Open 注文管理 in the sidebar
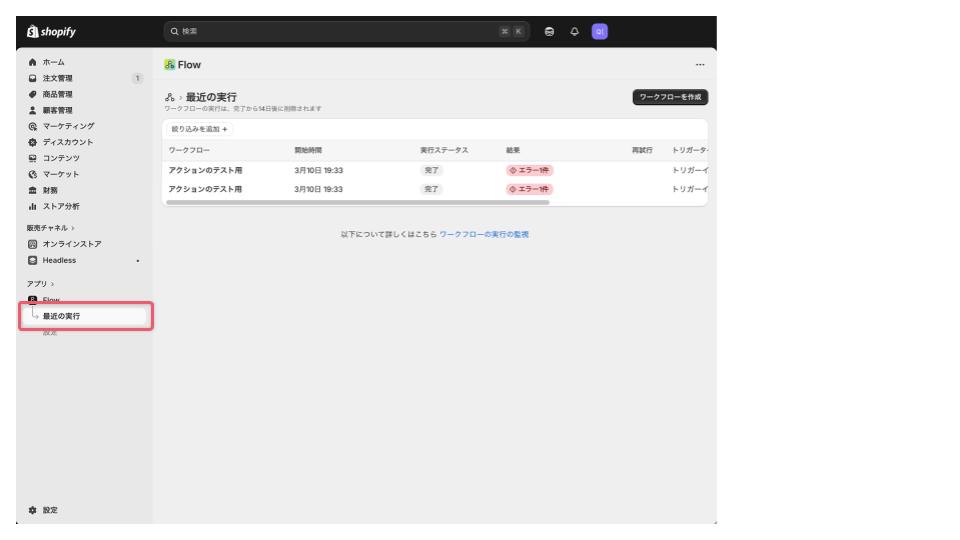This screenshot has height=540, width=960. coord(58,78)
